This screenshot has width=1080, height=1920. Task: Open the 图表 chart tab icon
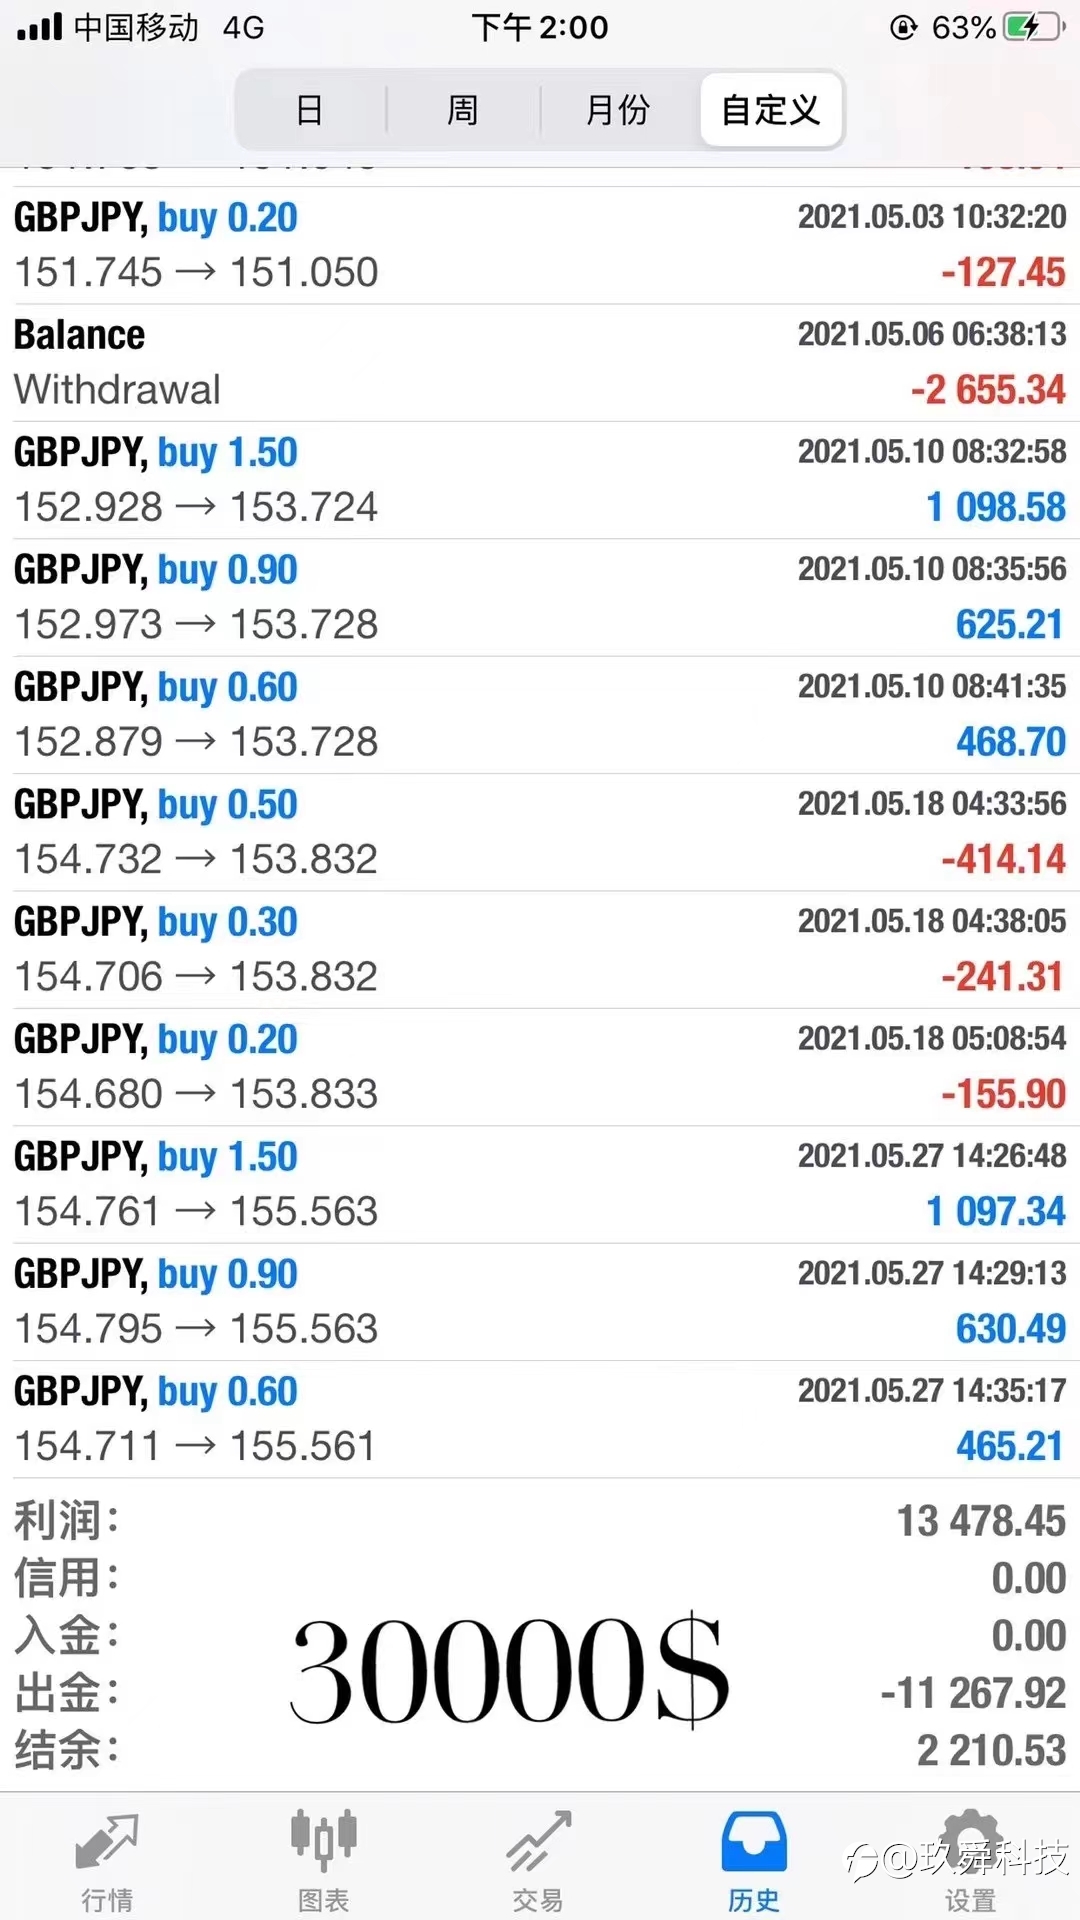tap(323, 1840)
